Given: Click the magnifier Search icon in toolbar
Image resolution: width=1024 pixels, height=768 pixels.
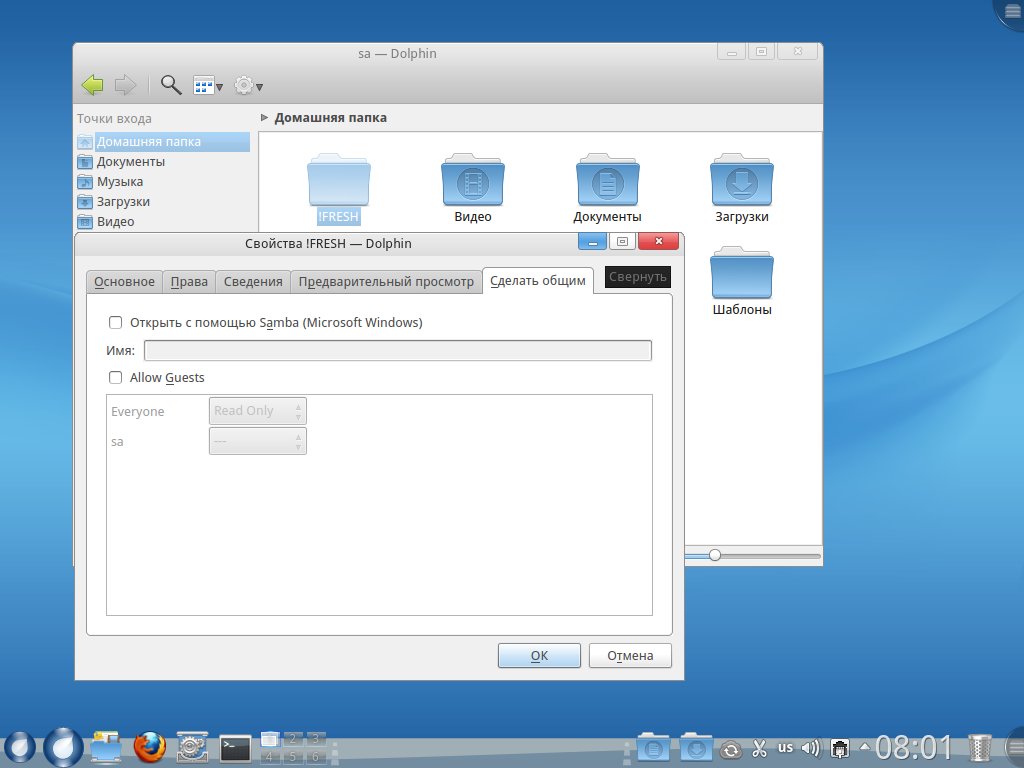Looking at the screenshot, I should (171, 85).
